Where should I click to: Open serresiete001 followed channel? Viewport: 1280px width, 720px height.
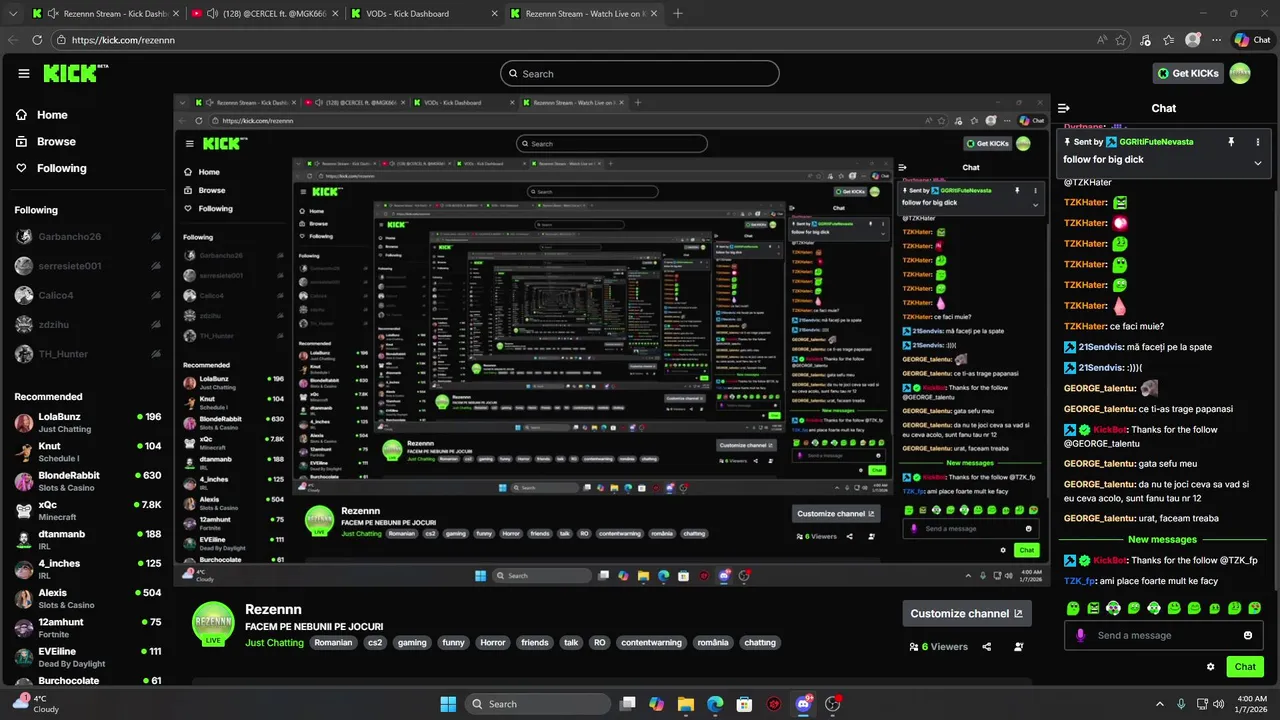click(87, 266)
